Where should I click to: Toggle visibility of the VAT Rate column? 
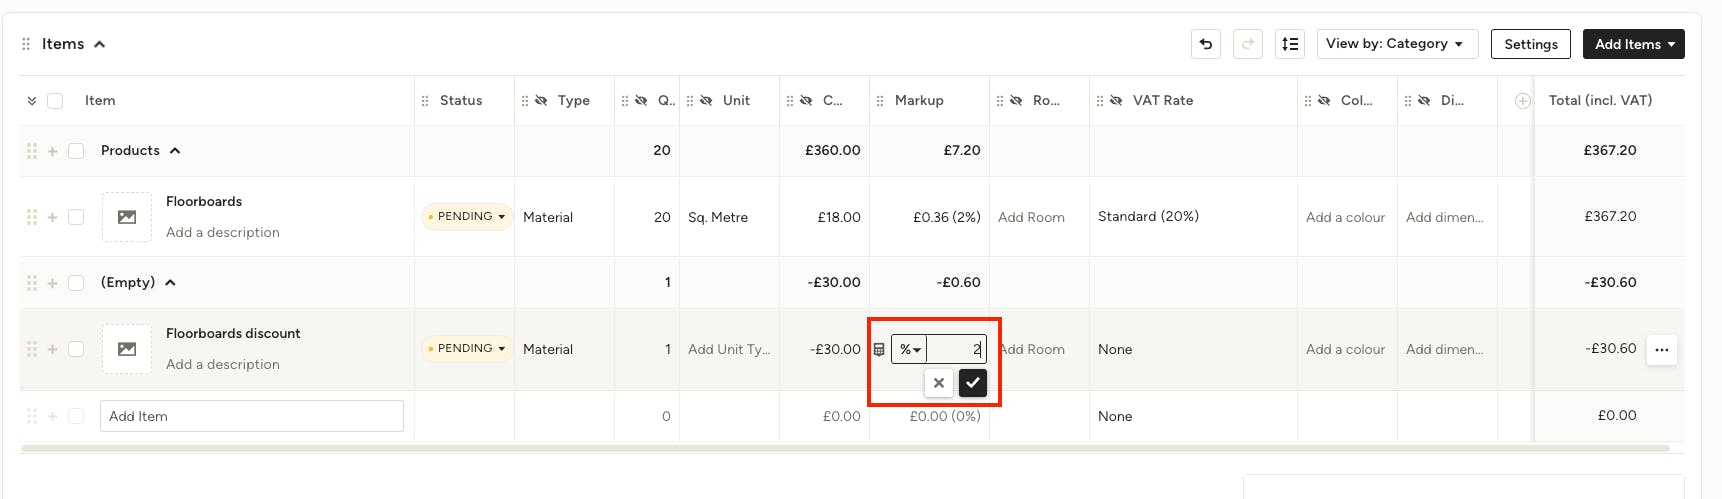pos(1116,101)
